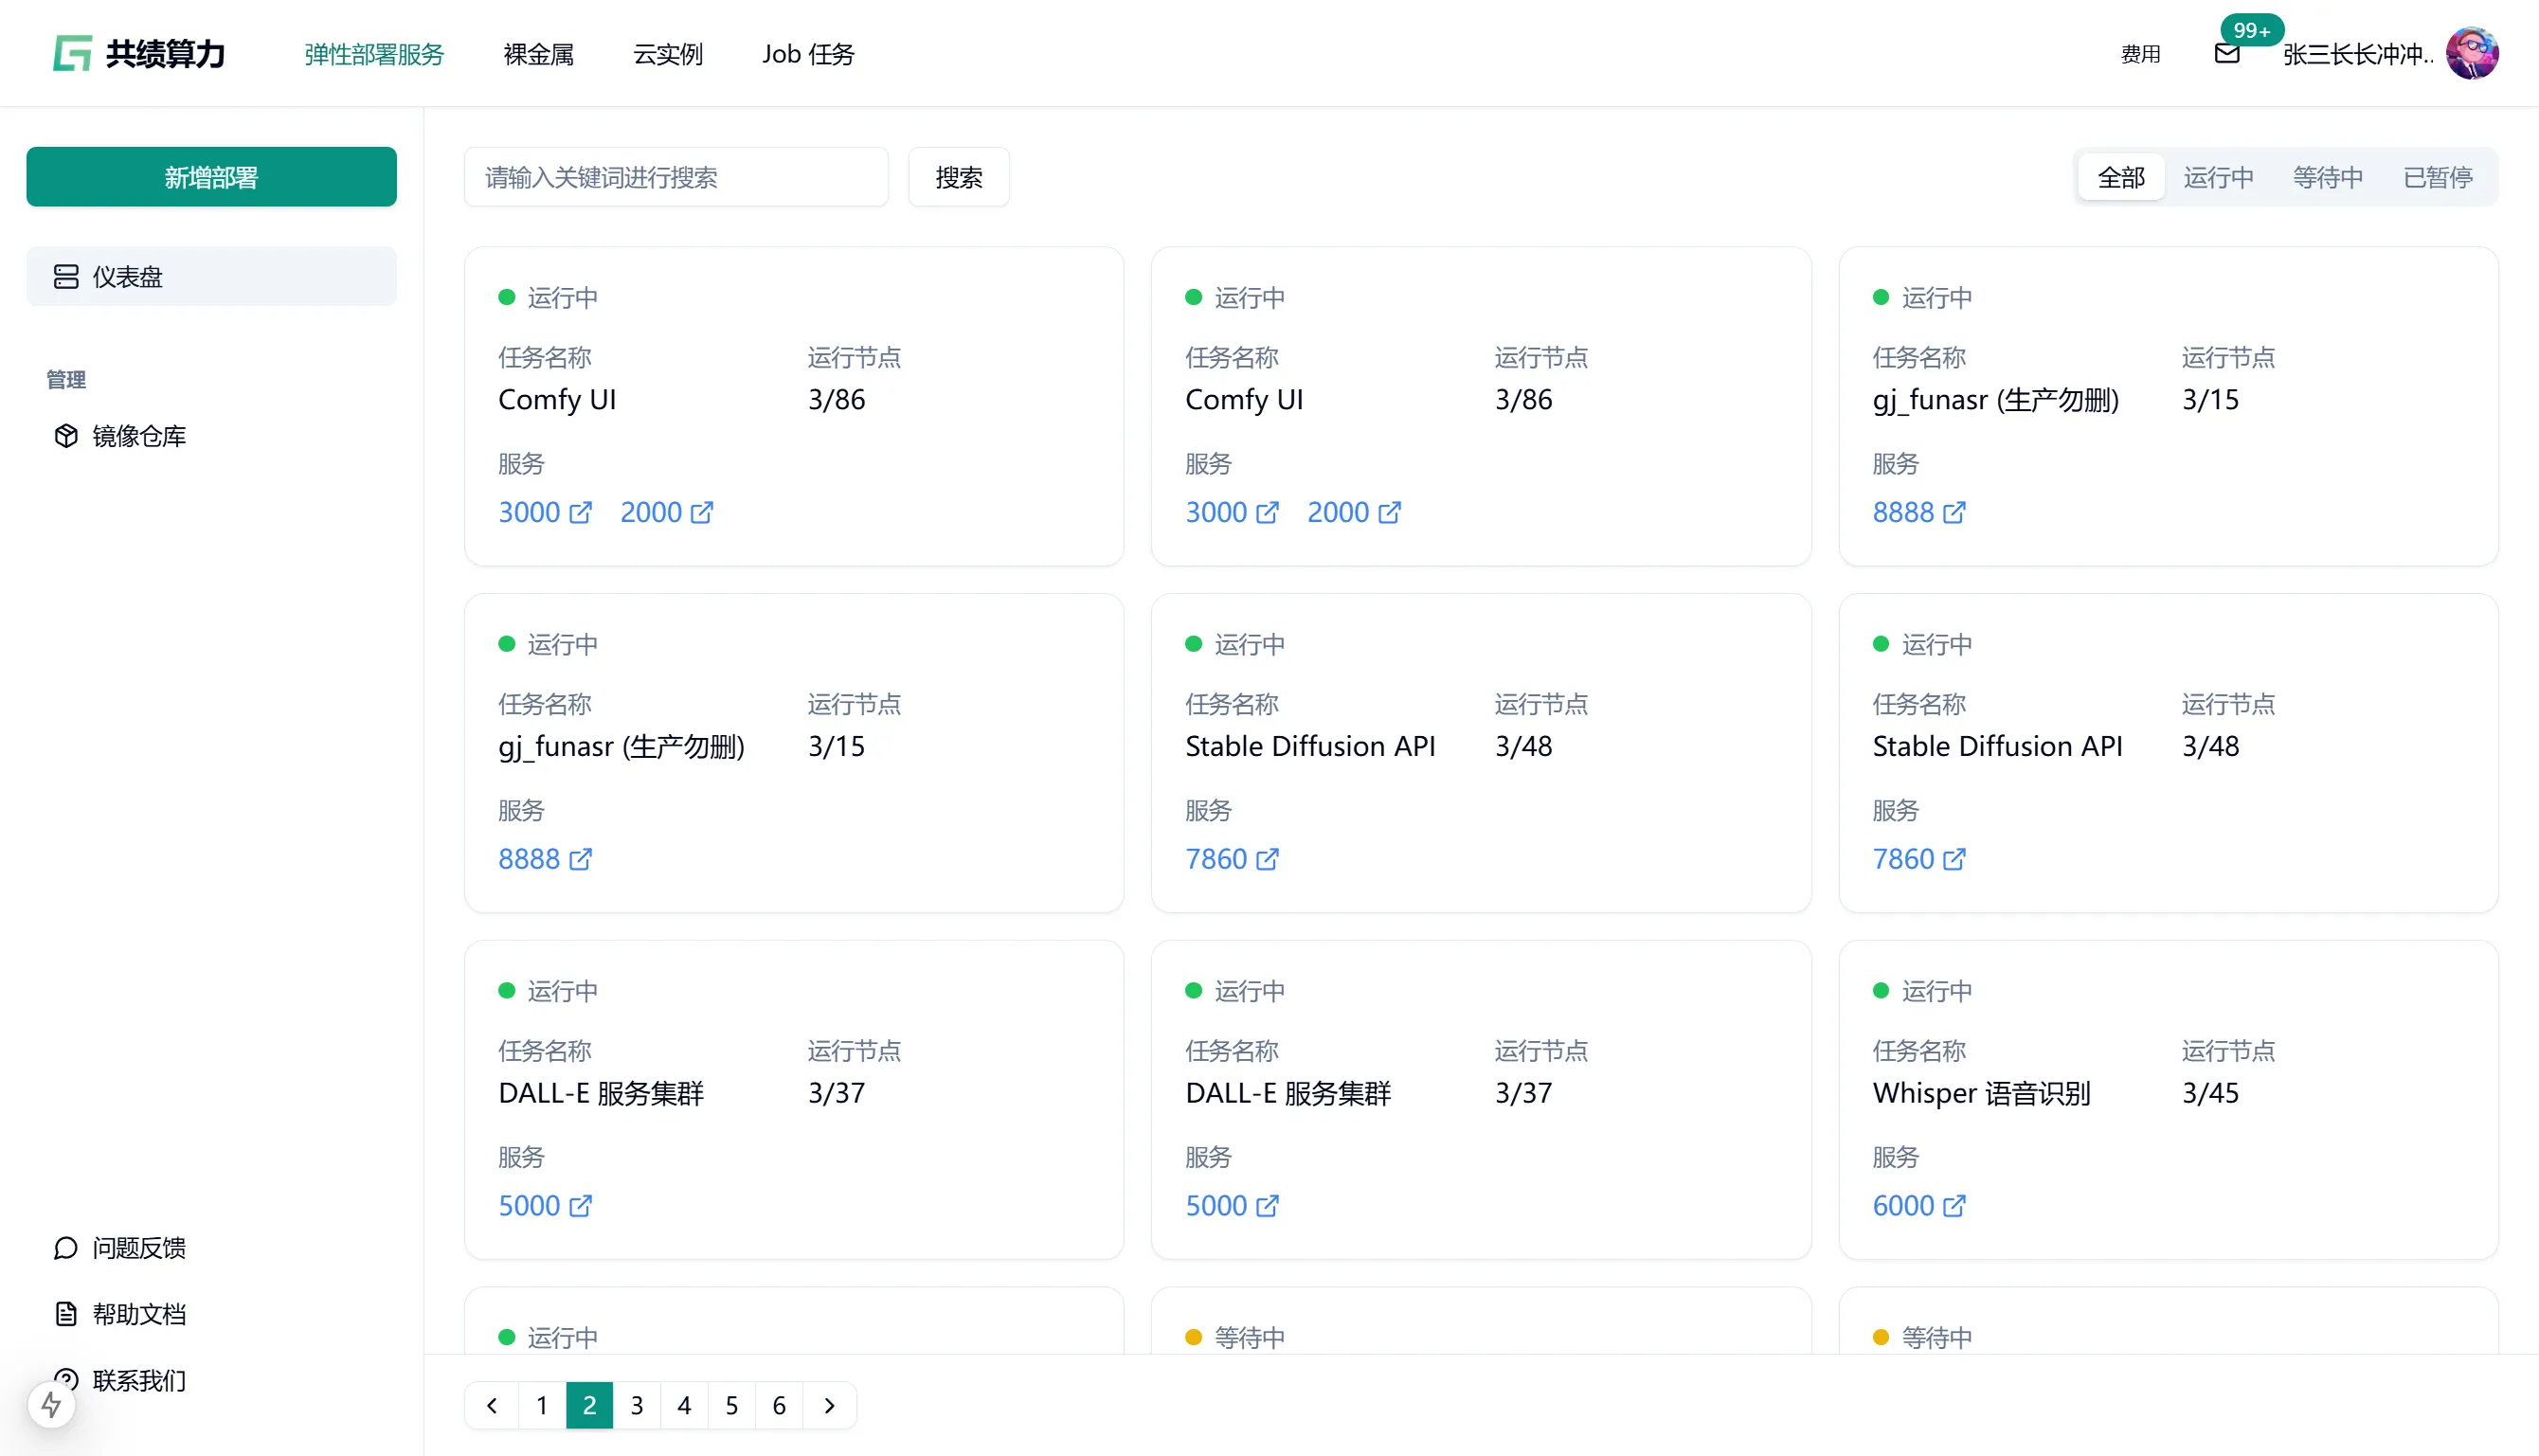Screen dimensions: 2539x1456
Task: Click external-link icon beside 2000 in second Comfy UI card
Action: coord(1389,512)
